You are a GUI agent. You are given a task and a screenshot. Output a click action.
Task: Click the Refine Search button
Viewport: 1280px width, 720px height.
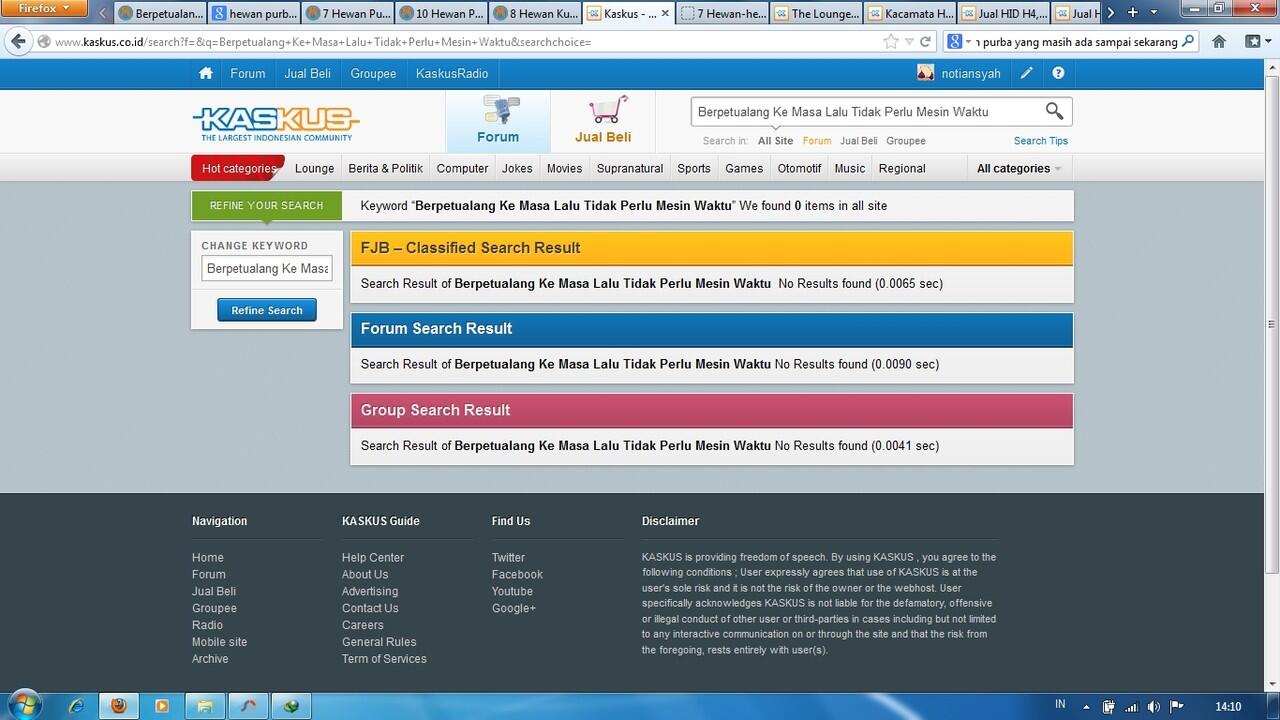point(267,310)
